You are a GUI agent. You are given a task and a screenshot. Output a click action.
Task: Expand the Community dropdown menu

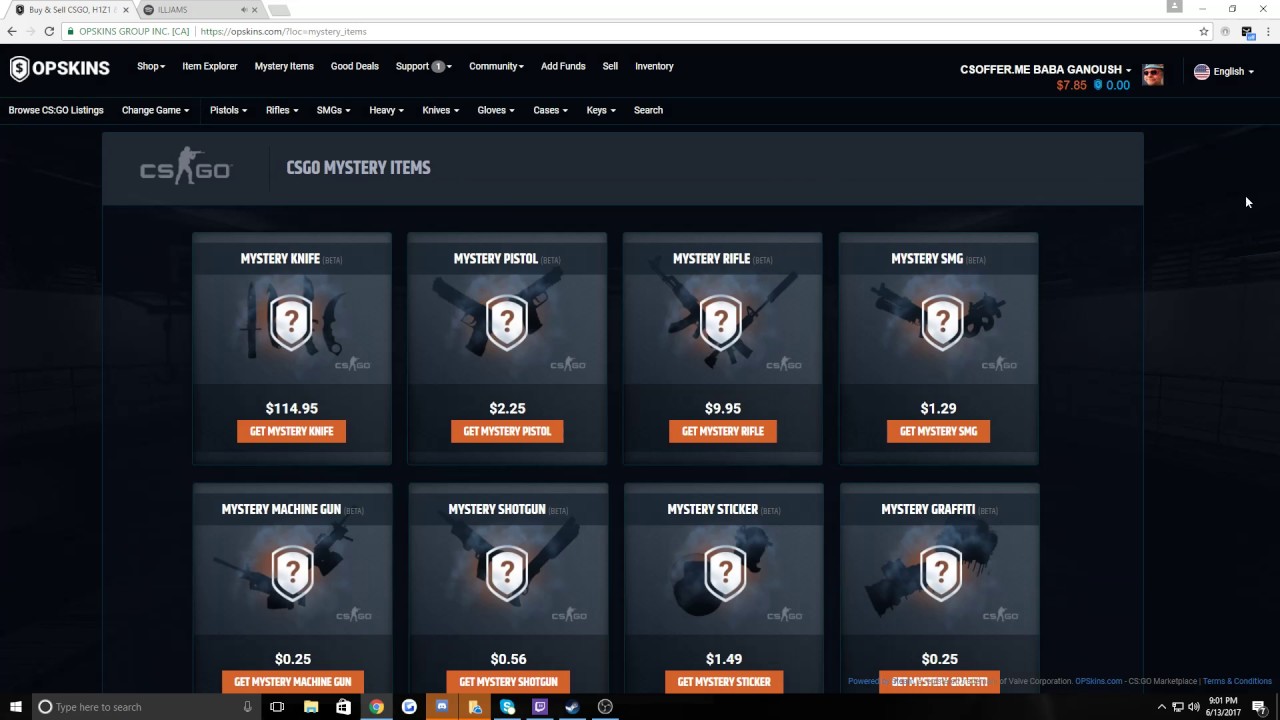(x=496, y=66)
